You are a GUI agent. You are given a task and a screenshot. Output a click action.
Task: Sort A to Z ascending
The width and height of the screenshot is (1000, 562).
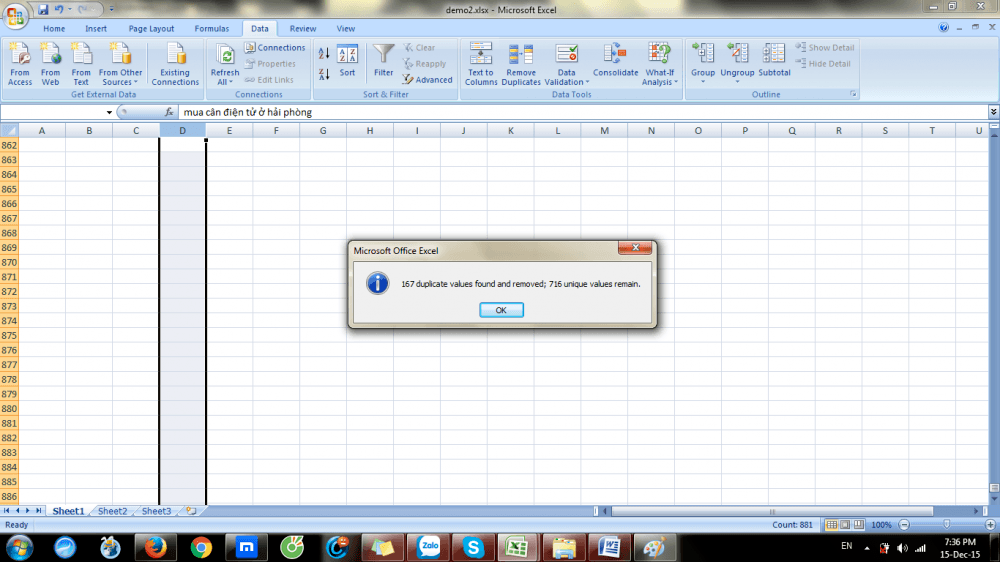pyautogui.click(x=324, y=54)
